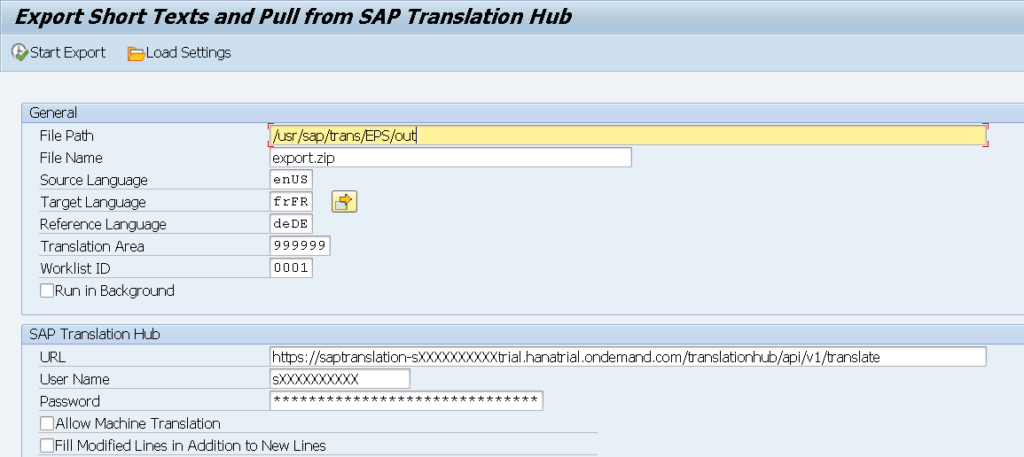The width and height of the screenshot is (1024, 457).
Task: Click the Translation Area field 999999
Action: (300, 246)
